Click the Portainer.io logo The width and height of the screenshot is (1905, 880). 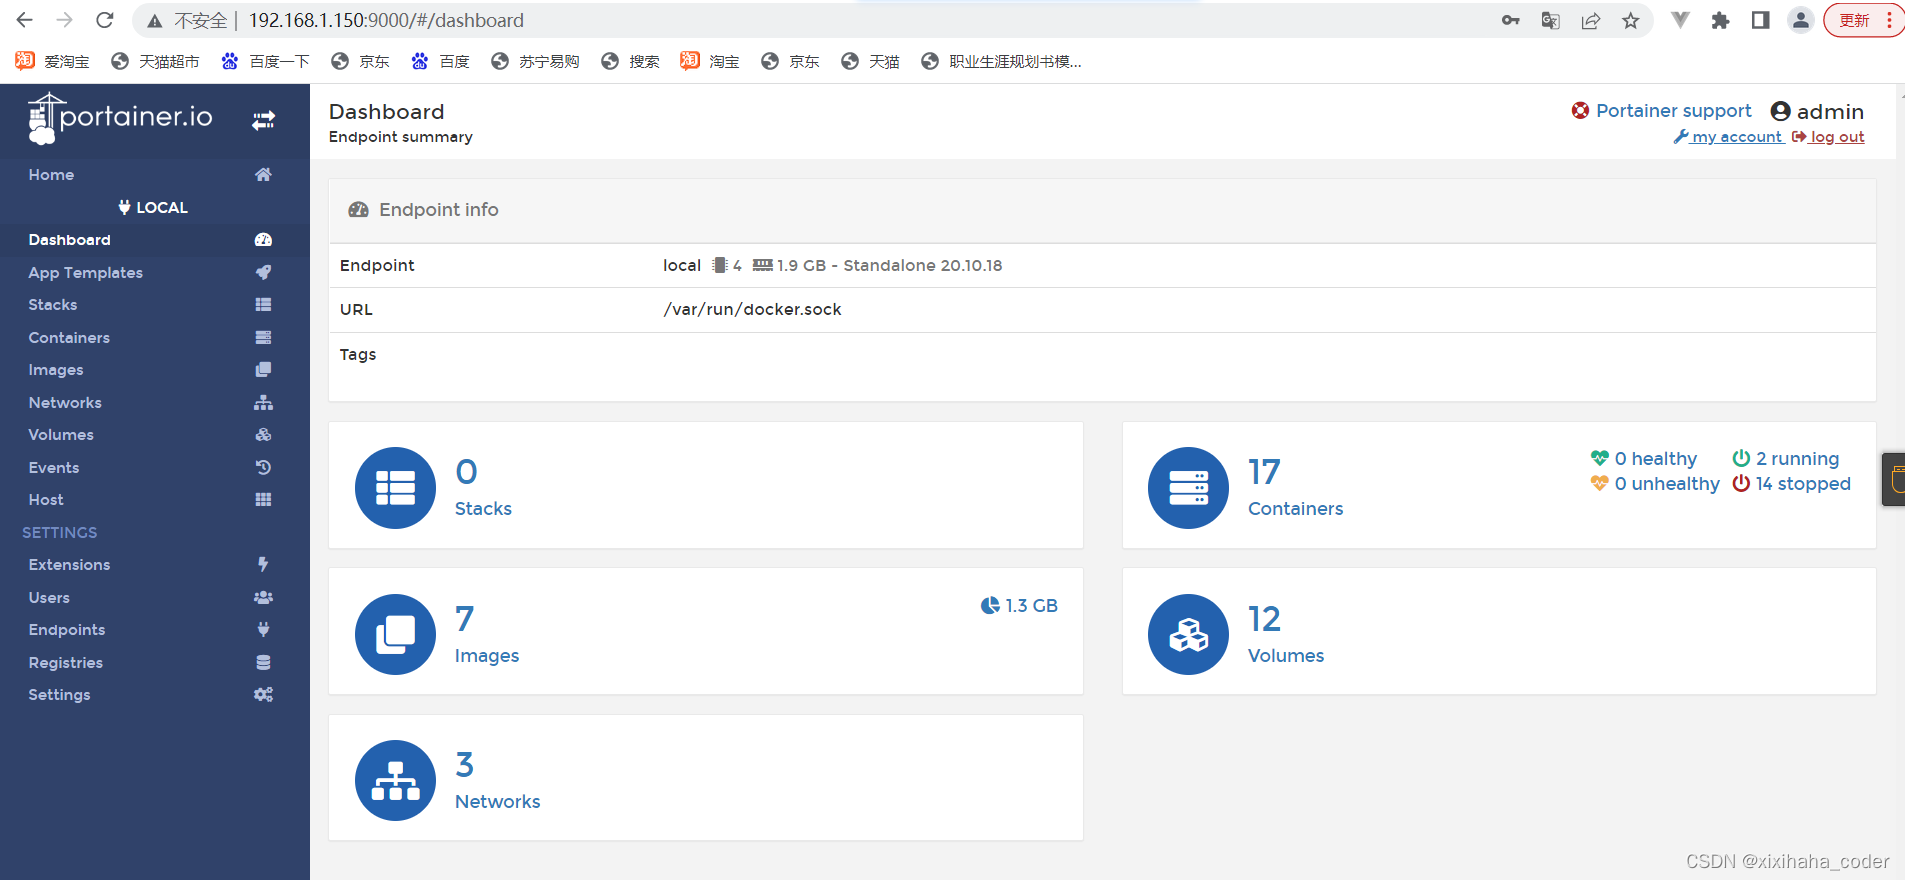click(120, 118)
